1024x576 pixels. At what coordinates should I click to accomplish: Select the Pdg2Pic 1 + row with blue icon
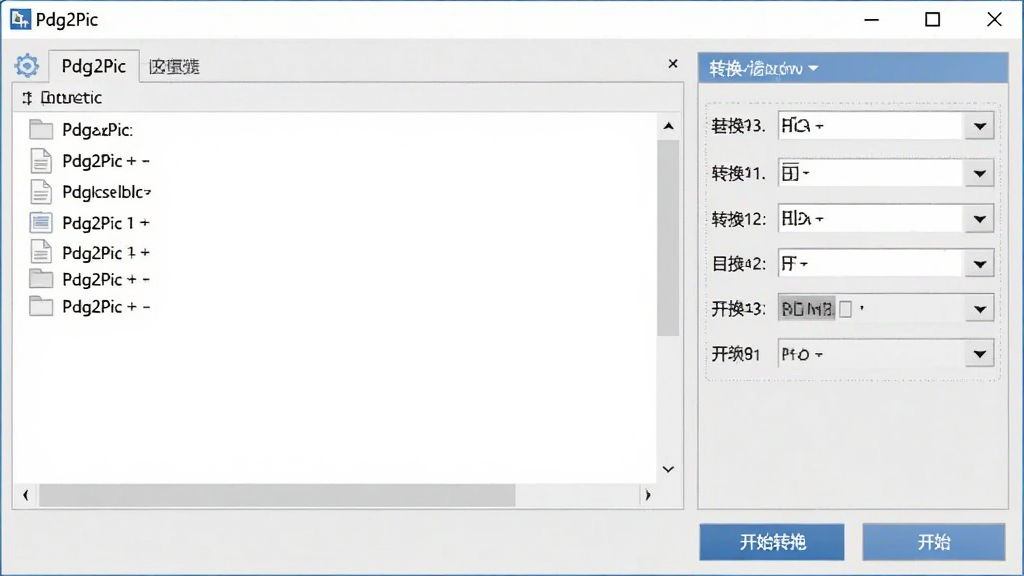point(90,223)
